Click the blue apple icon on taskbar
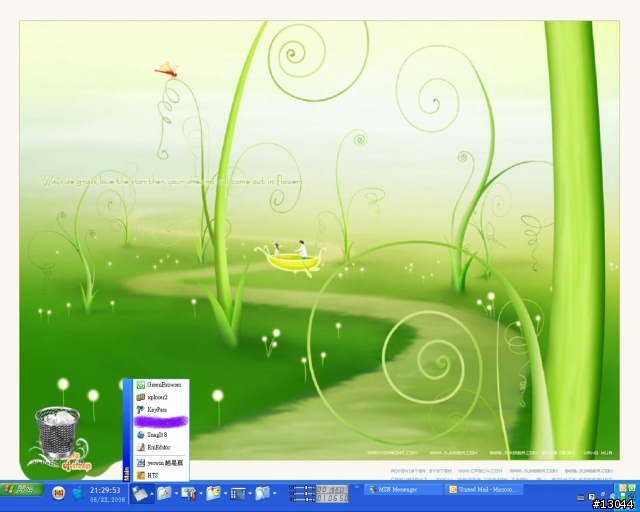This screenshot has width=640, height=512. (x=78, y=493)
